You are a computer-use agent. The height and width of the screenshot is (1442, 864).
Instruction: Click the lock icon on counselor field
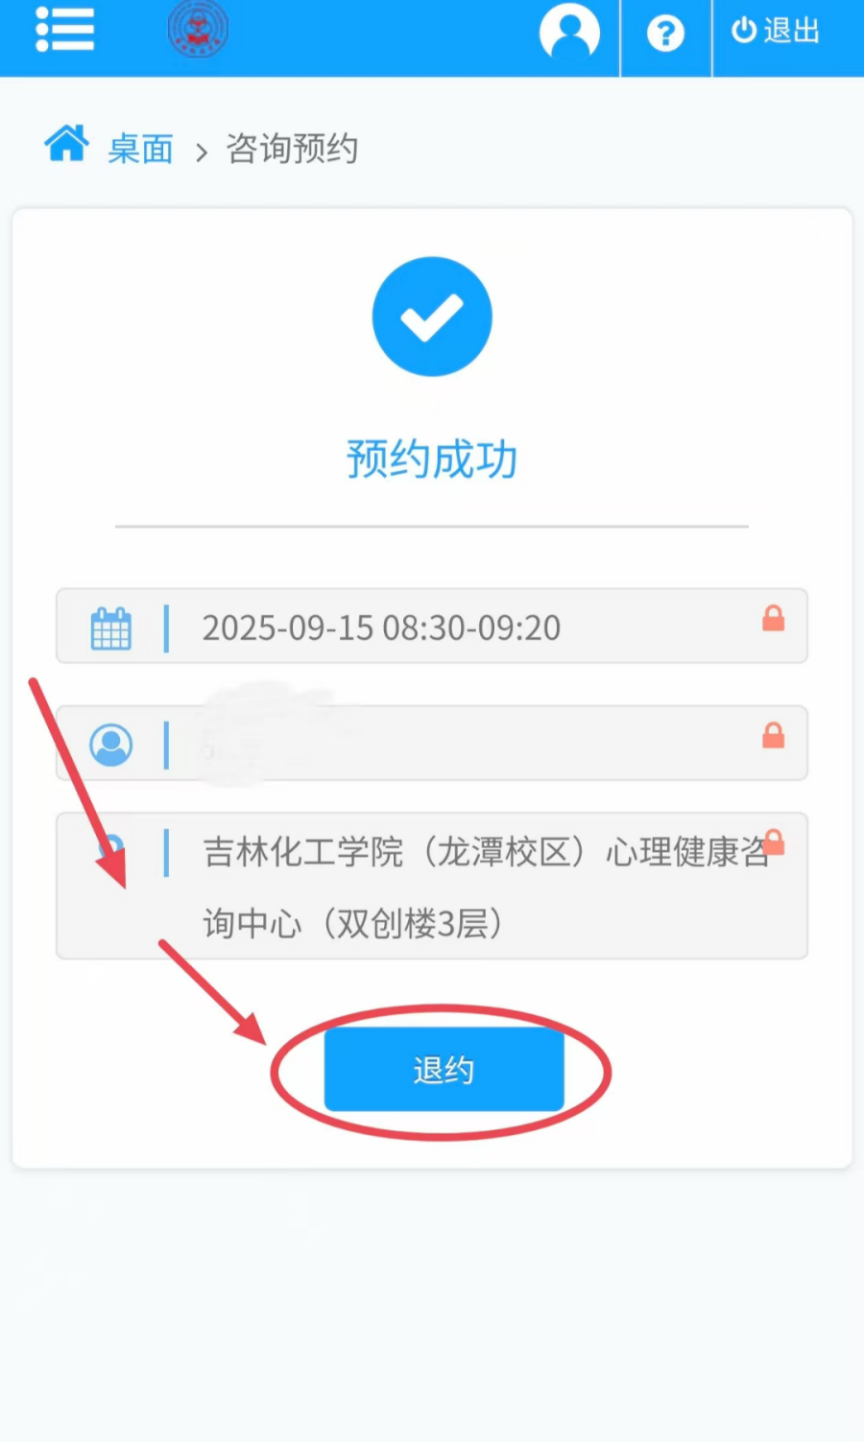point(773,735)
